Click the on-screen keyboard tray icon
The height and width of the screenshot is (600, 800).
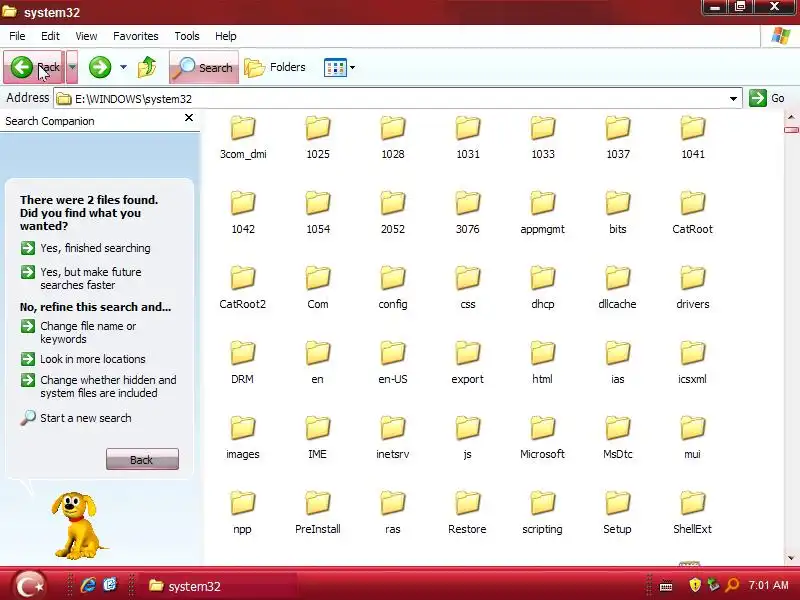(666, 586)
